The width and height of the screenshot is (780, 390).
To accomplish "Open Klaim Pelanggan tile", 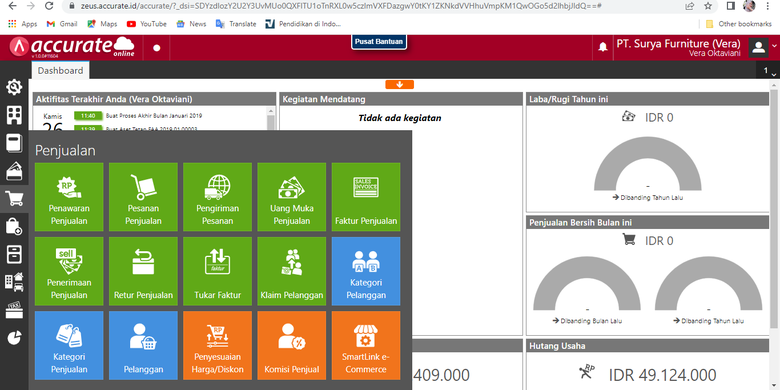I will 292,271.
